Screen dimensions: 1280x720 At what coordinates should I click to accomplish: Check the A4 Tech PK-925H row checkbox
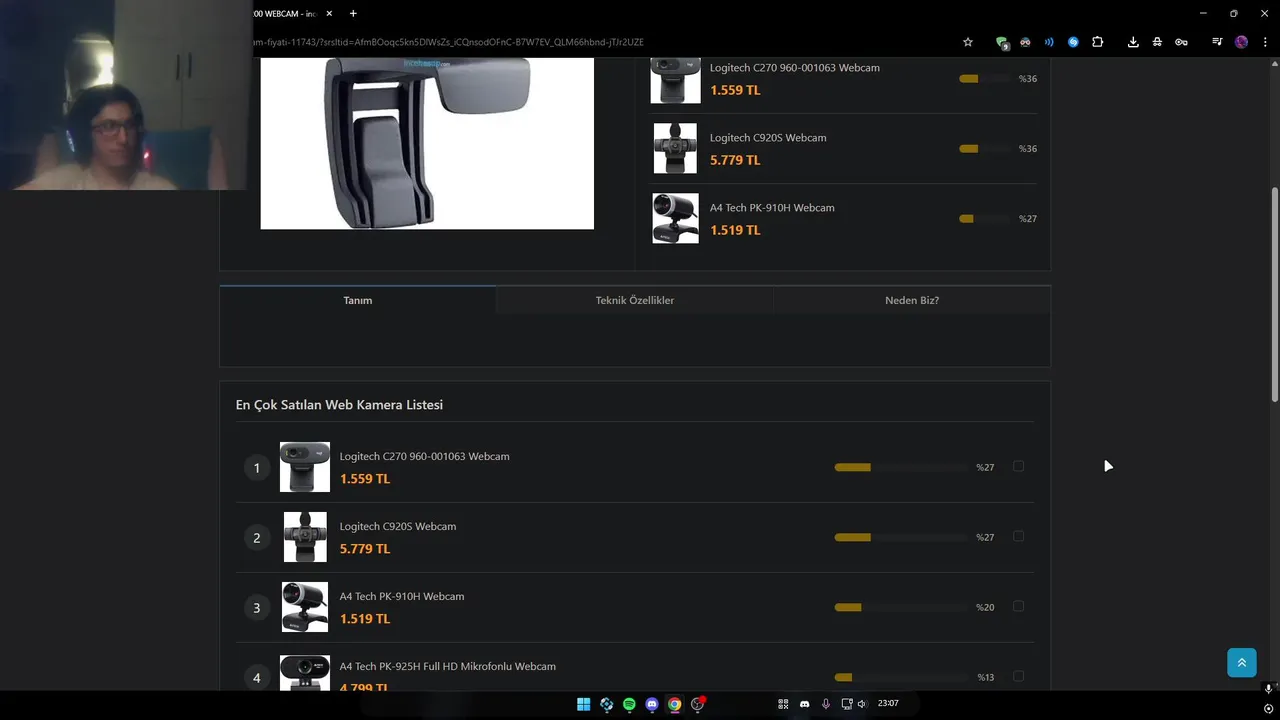(1018, 676)
